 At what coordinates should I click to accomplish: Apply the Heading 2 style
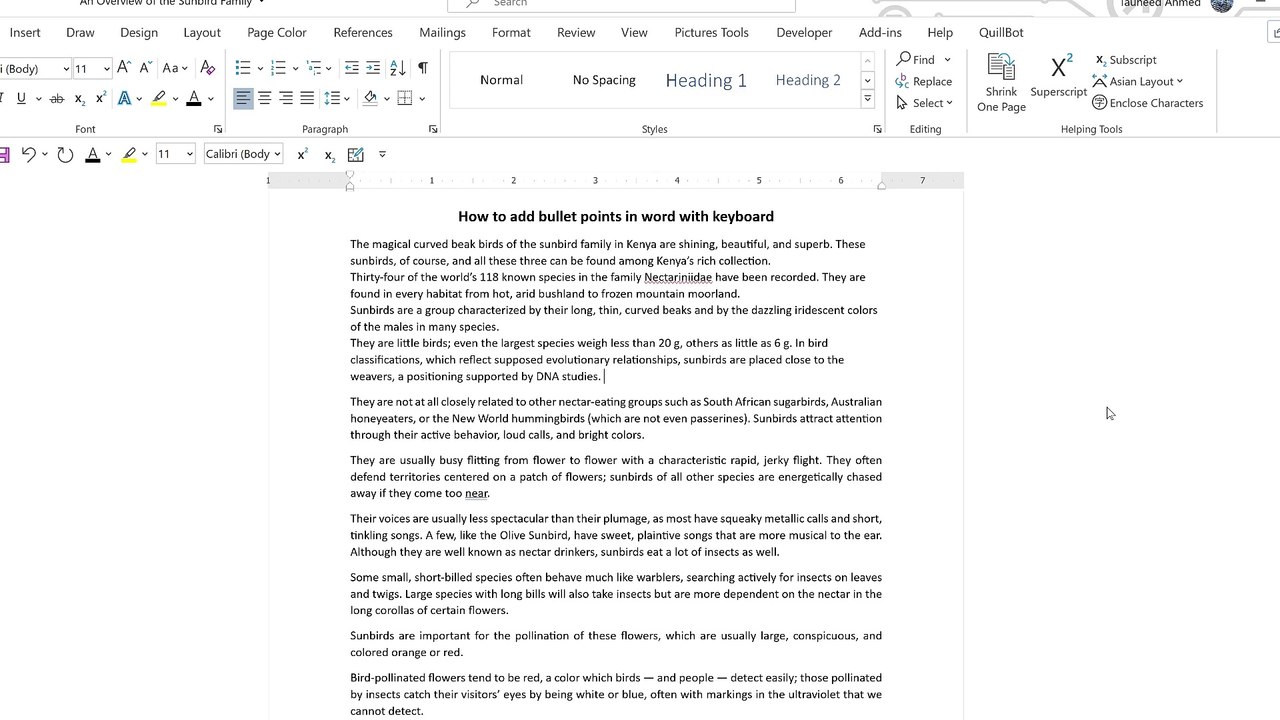[x=808, y=80]
